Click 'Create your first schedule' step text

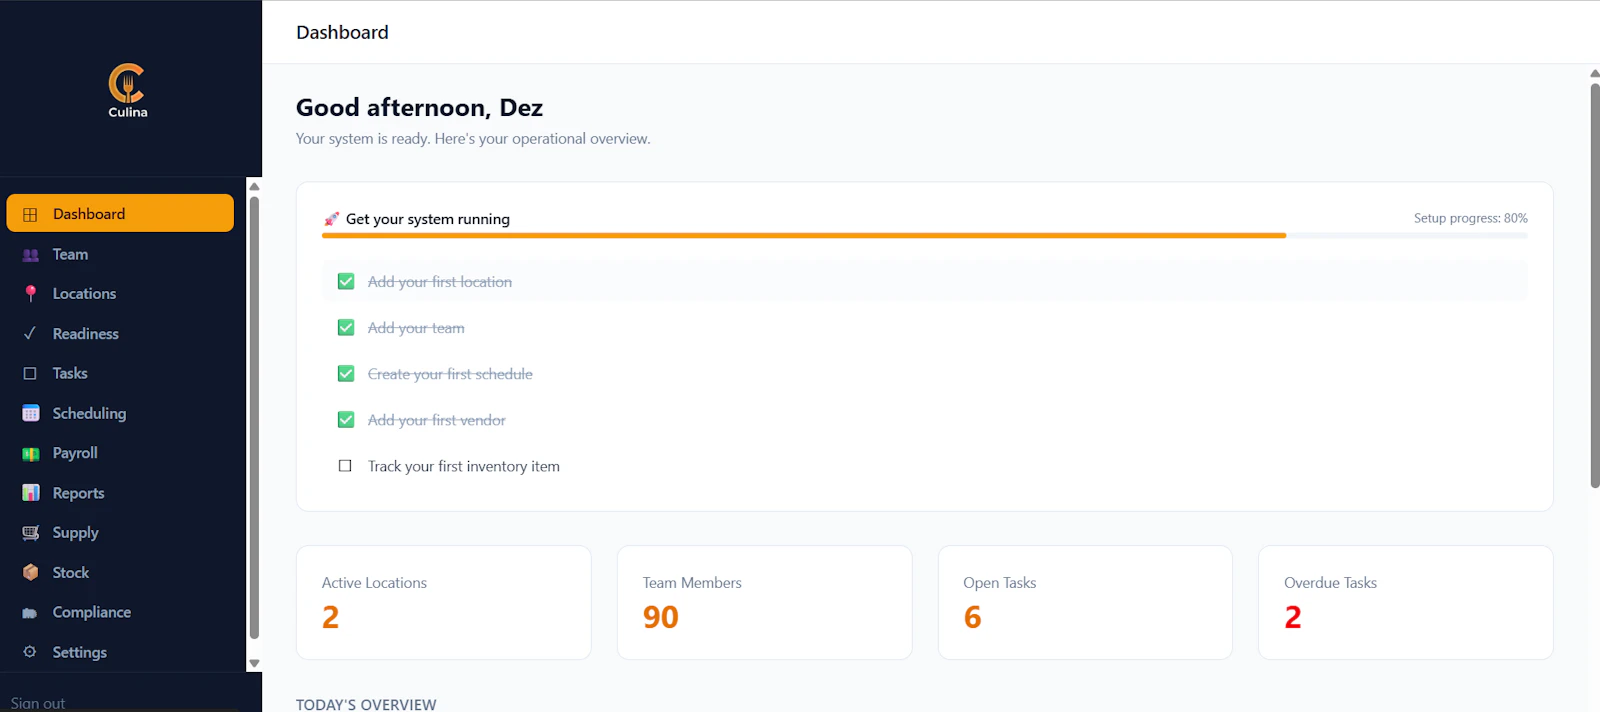click(x=450, y=374)
